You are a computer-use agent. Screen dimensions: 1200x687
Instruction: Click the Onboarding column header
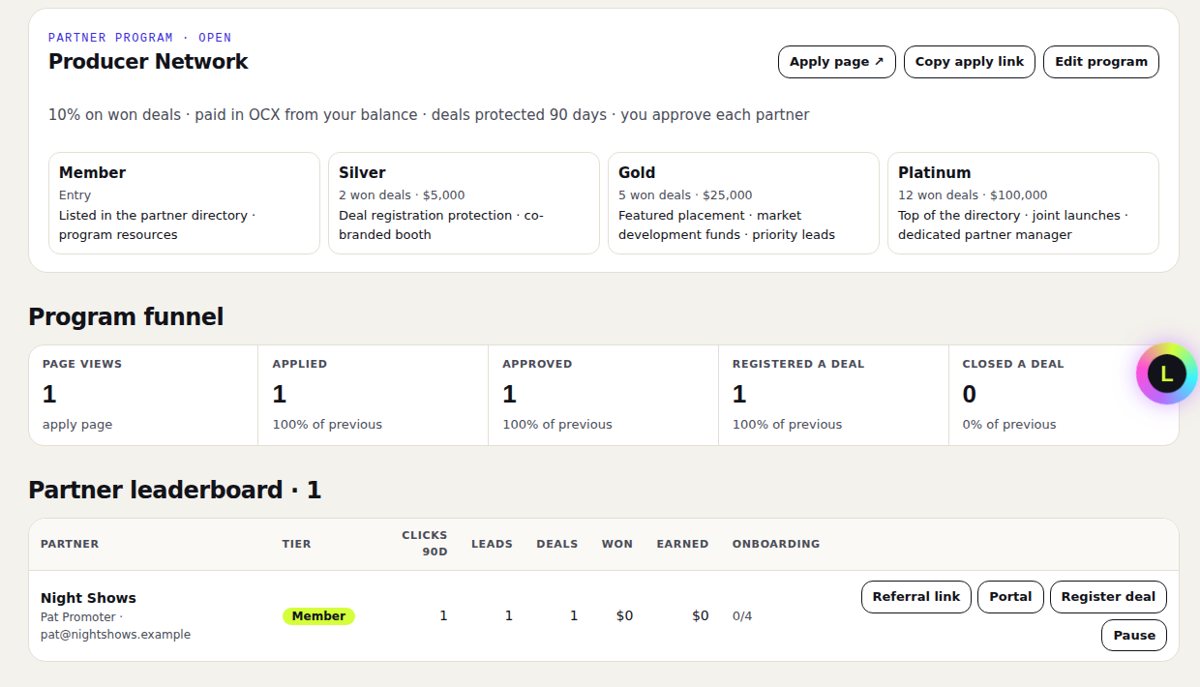[776, 544]
